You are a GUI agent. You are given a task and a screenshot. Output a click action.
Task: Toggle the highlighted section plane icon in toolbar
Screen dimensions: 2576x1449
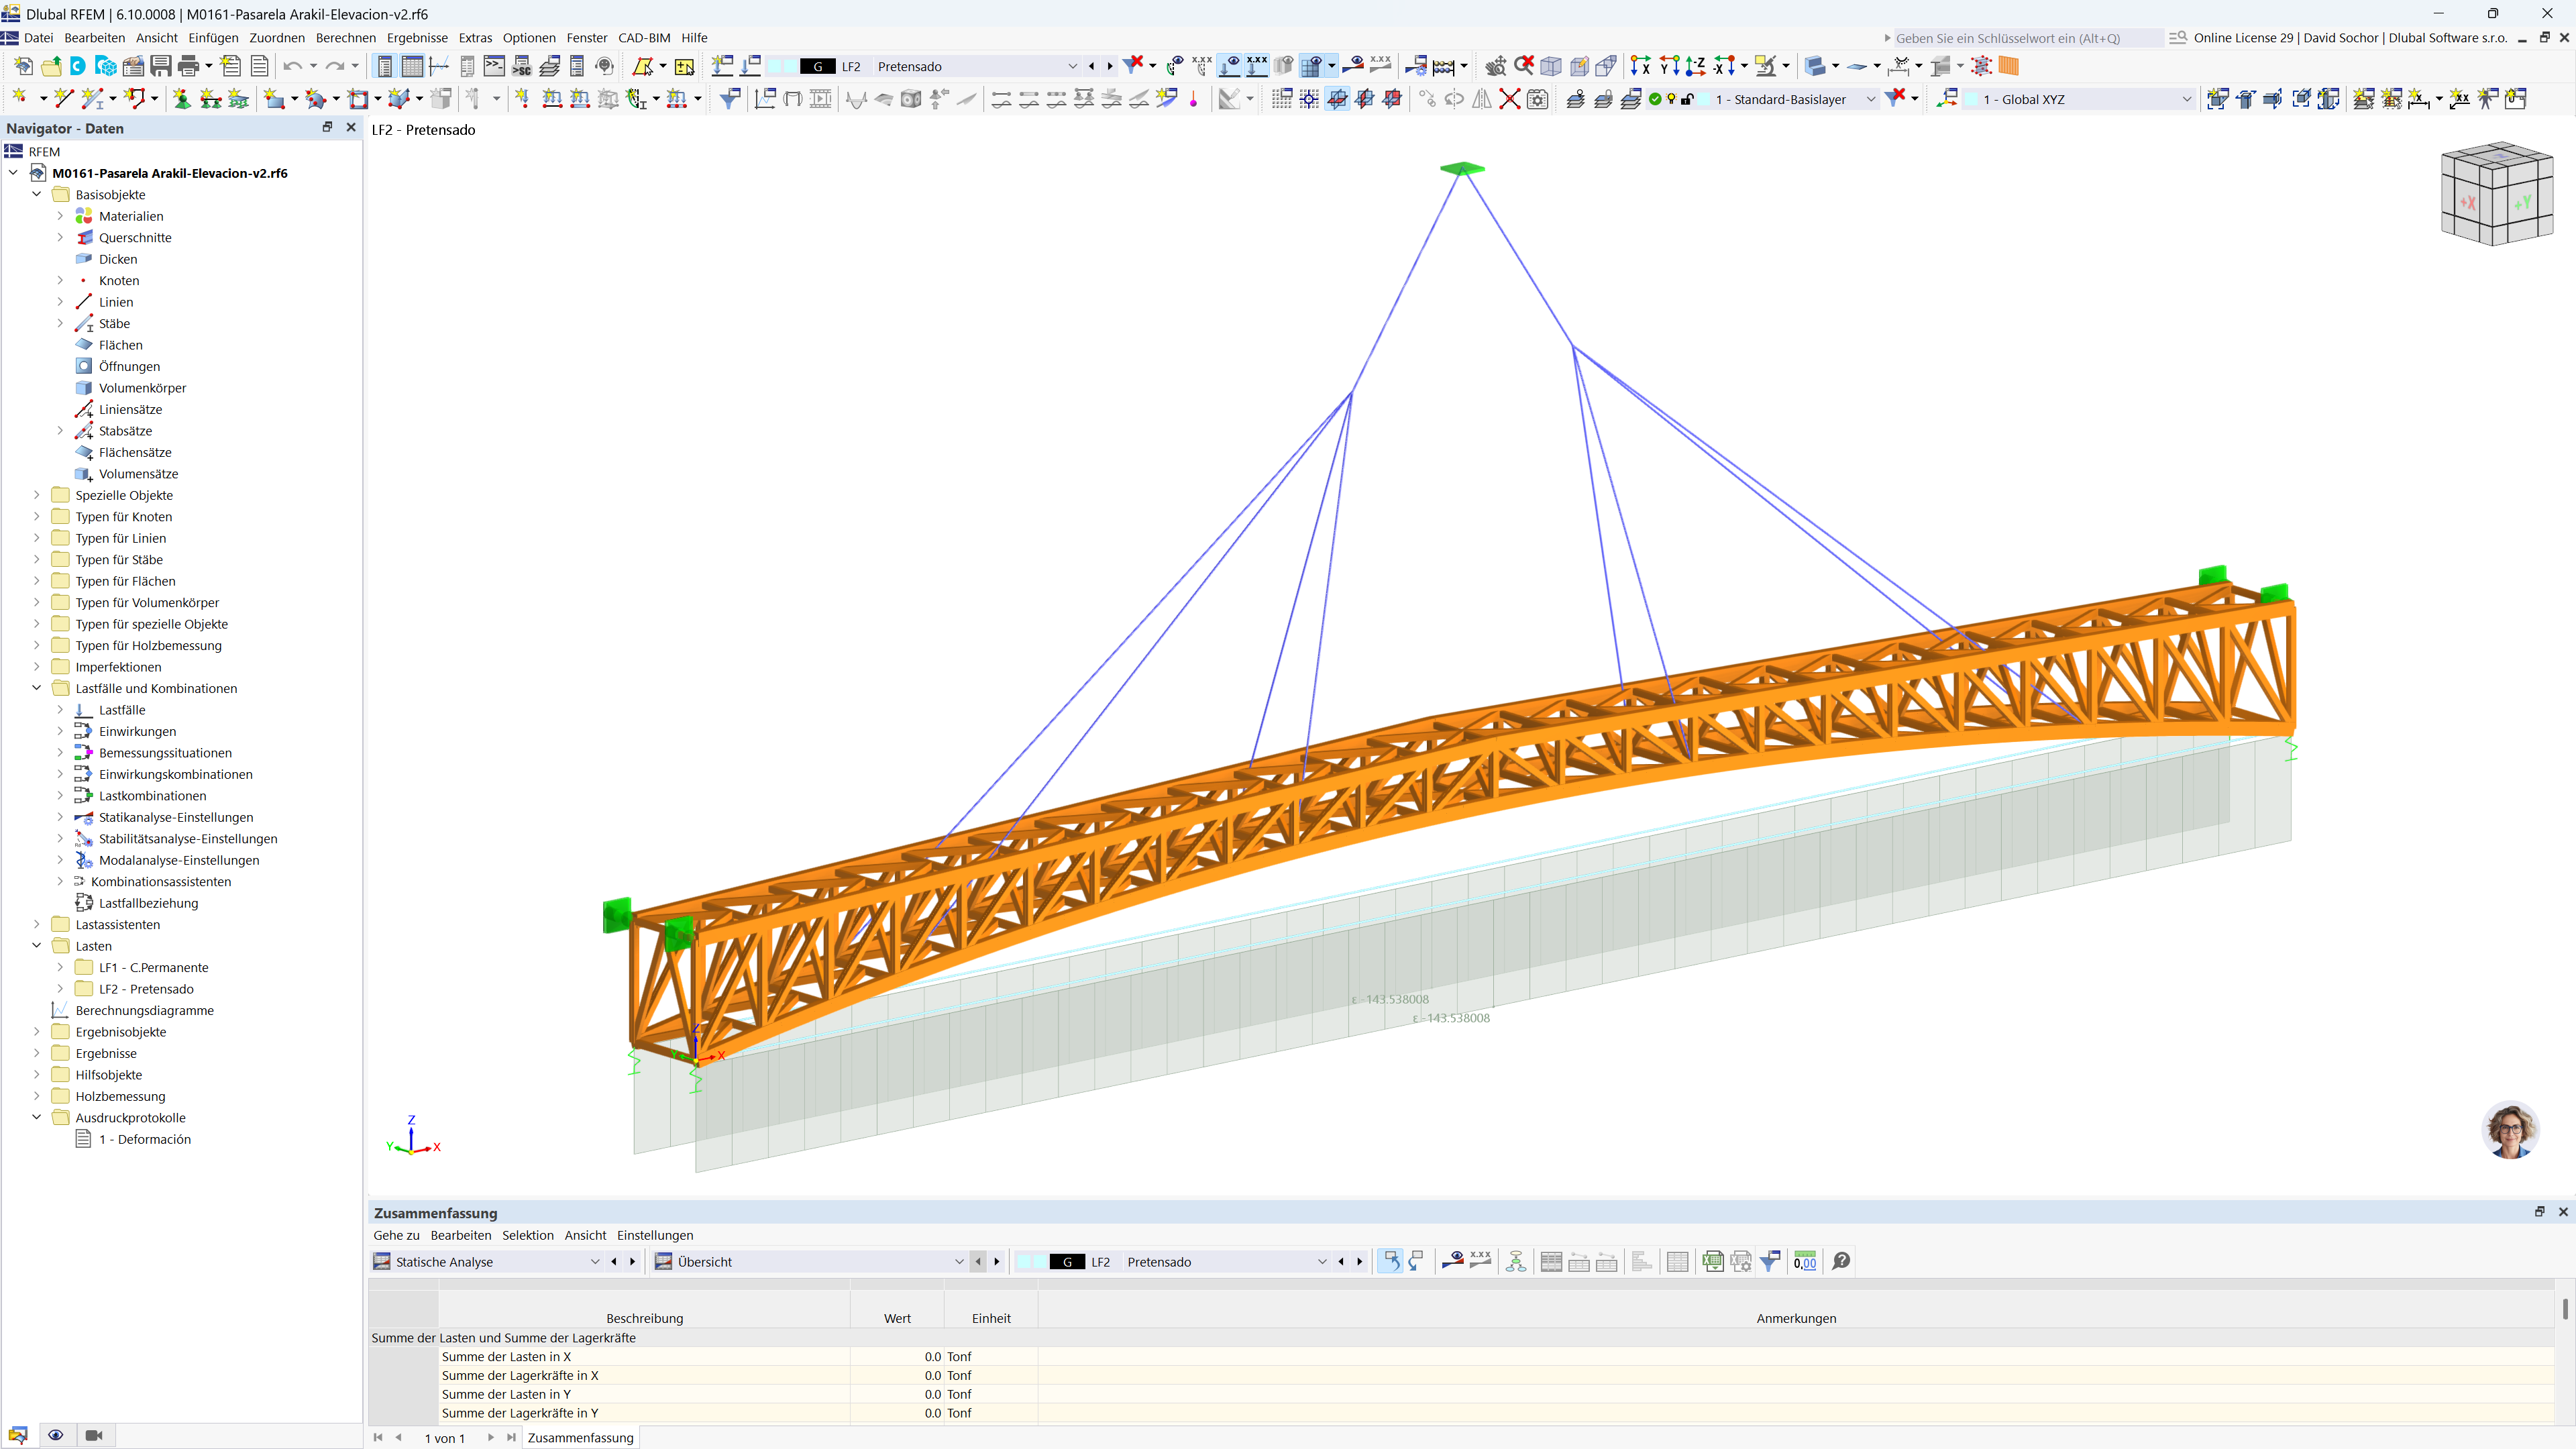pos(1338,99)
